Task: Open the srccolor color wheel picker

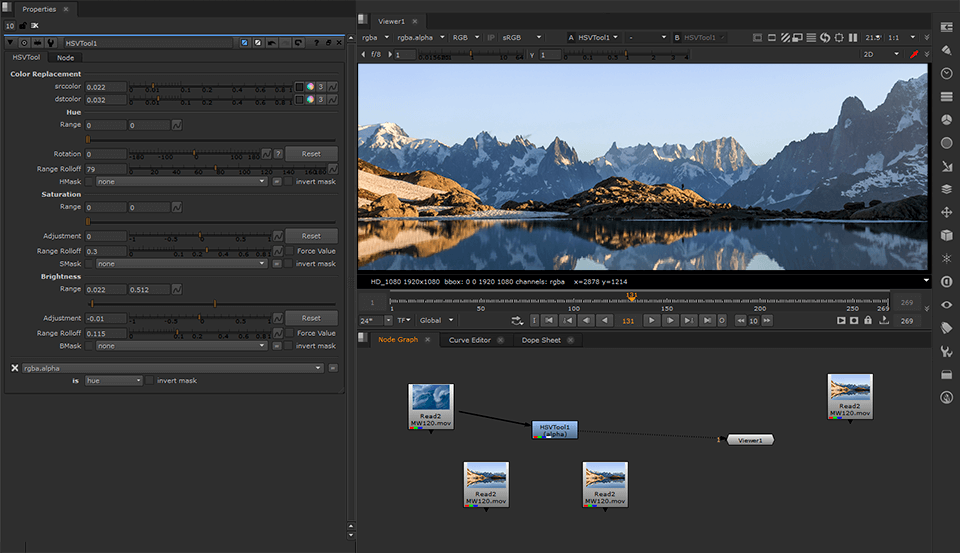Action: point(310,87)
